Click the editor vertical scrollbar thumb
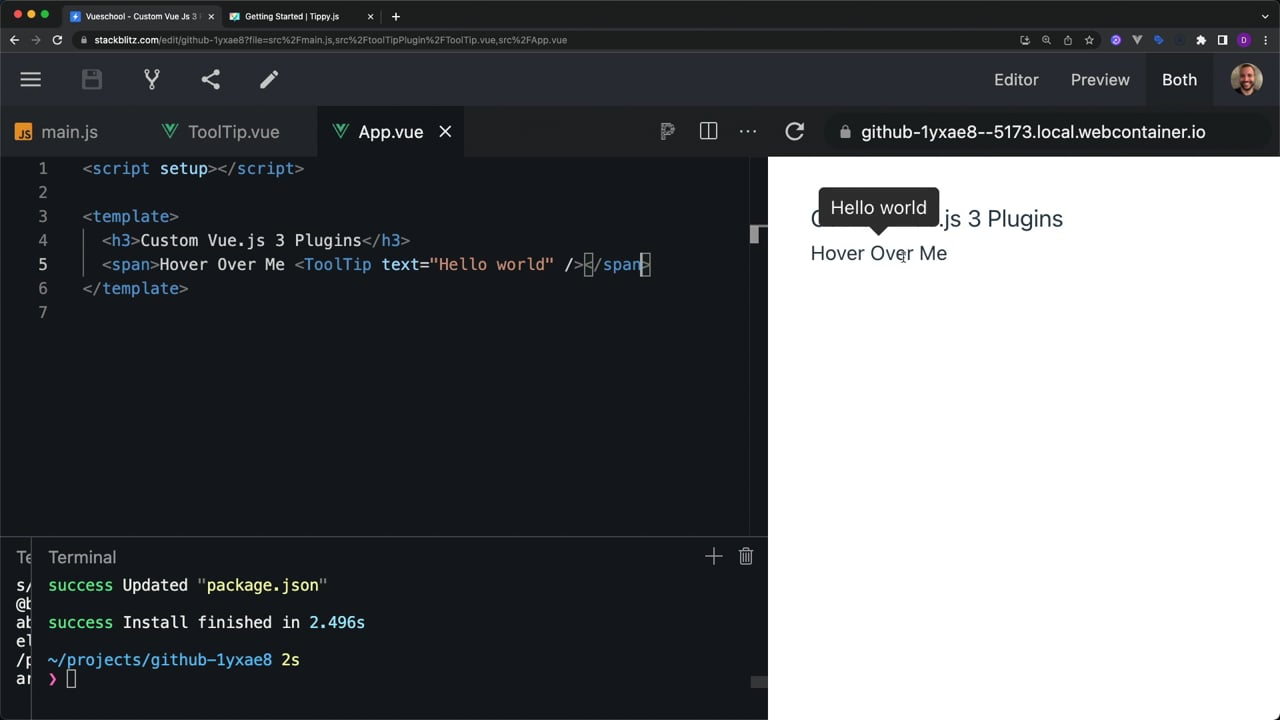This screenshot has width=1280, height=720. pos(758,235)
